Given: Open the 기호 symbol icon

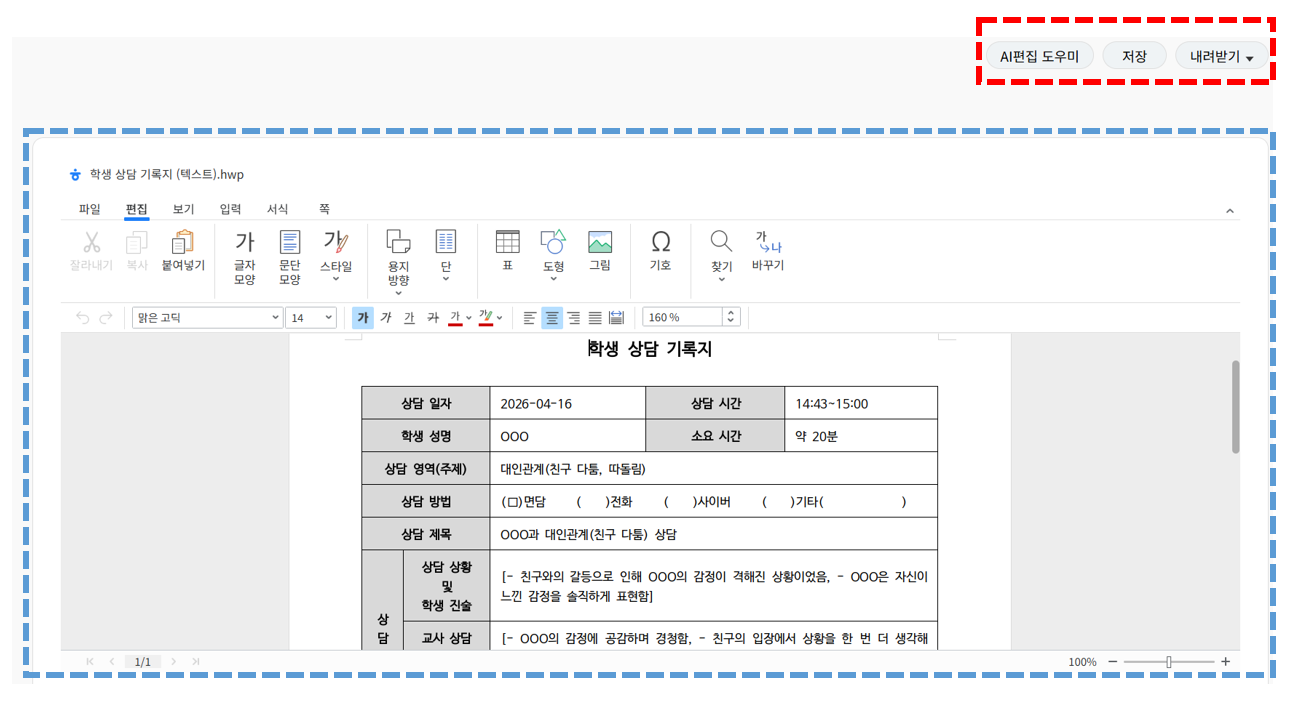Looking at the screenshot, I should 660,250.
